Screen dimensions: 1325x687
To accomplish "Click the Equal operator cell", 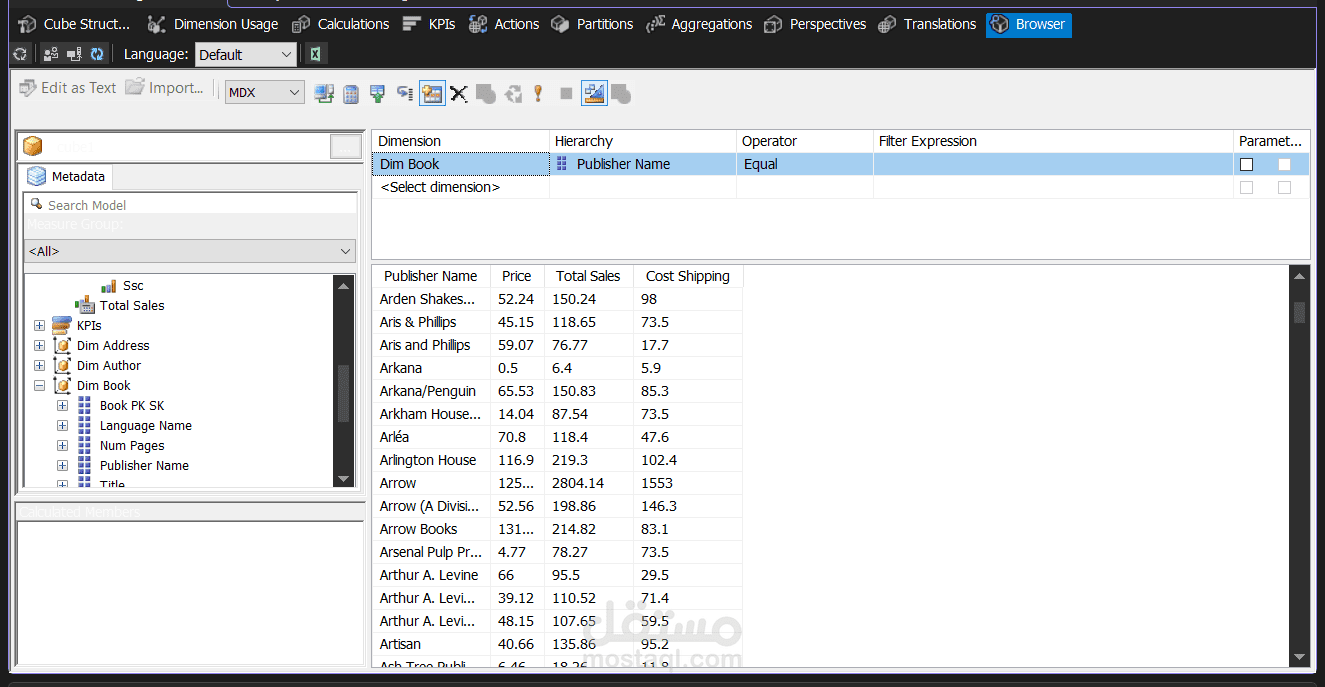I will pyautogui.click(x=805, y=164).
